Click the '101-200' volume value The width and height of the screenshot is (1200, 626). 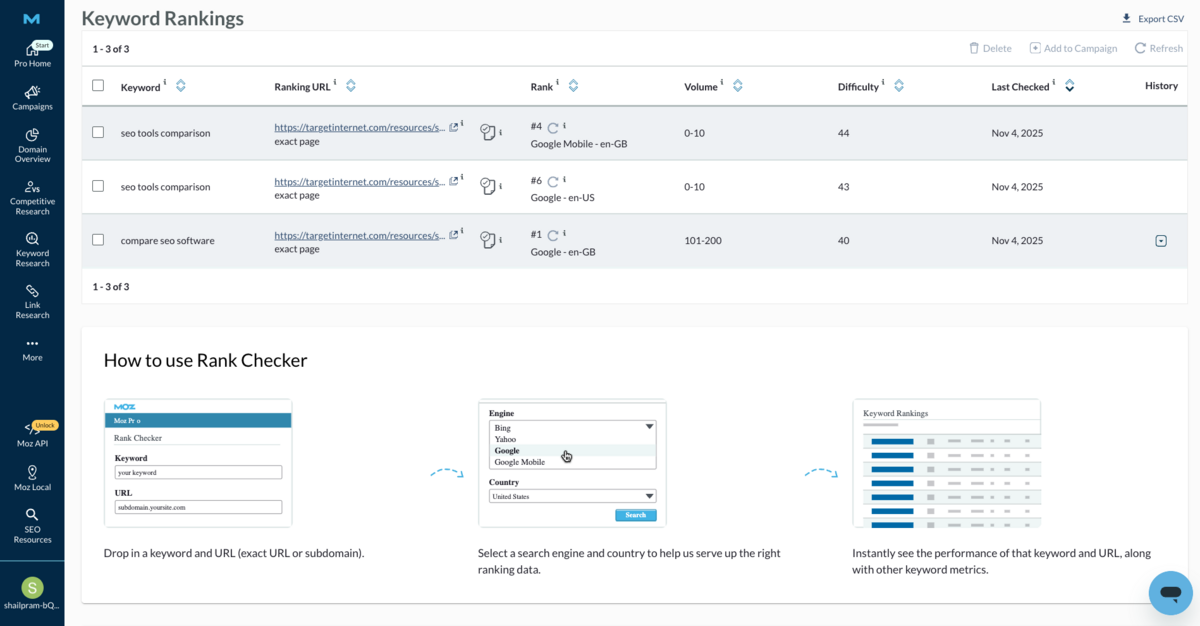pos(703,241)
